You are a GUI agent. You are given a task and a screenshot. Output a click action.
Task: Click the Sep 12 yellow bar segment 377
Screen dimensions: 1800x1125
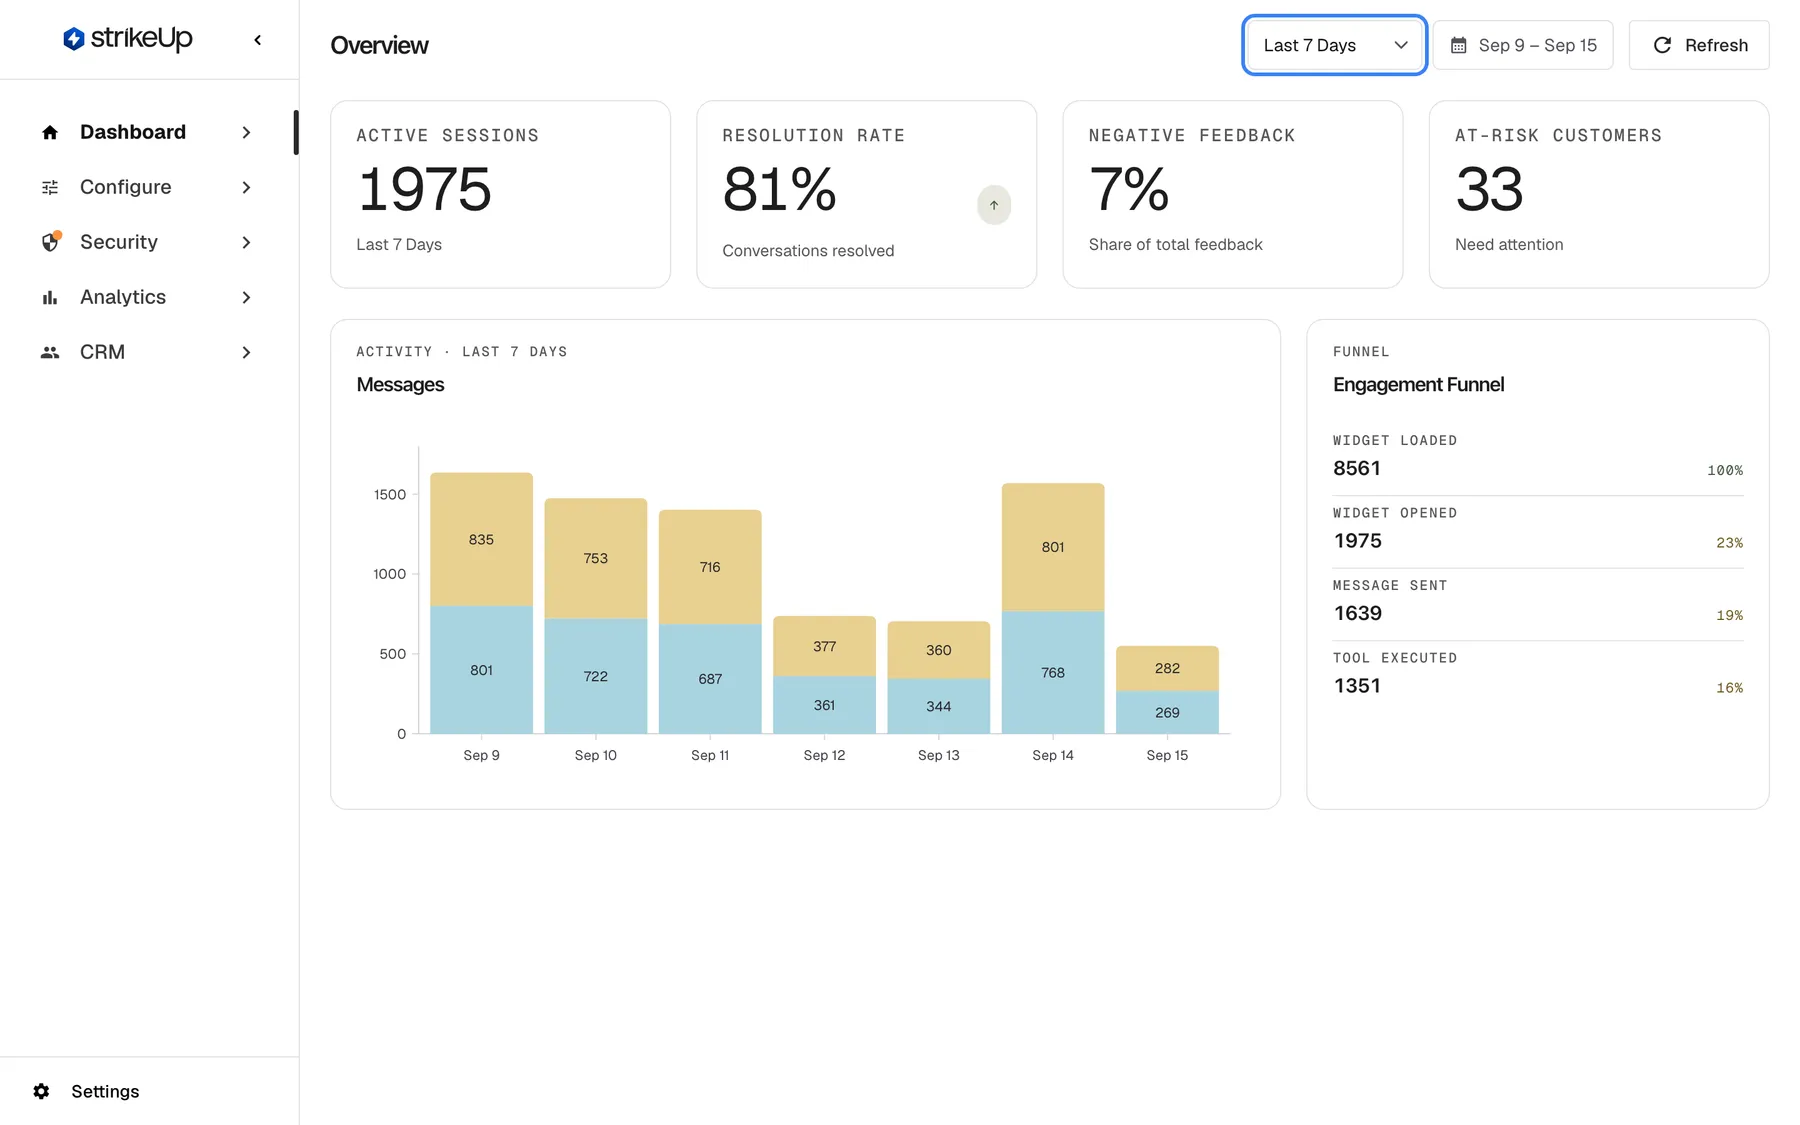824,646
